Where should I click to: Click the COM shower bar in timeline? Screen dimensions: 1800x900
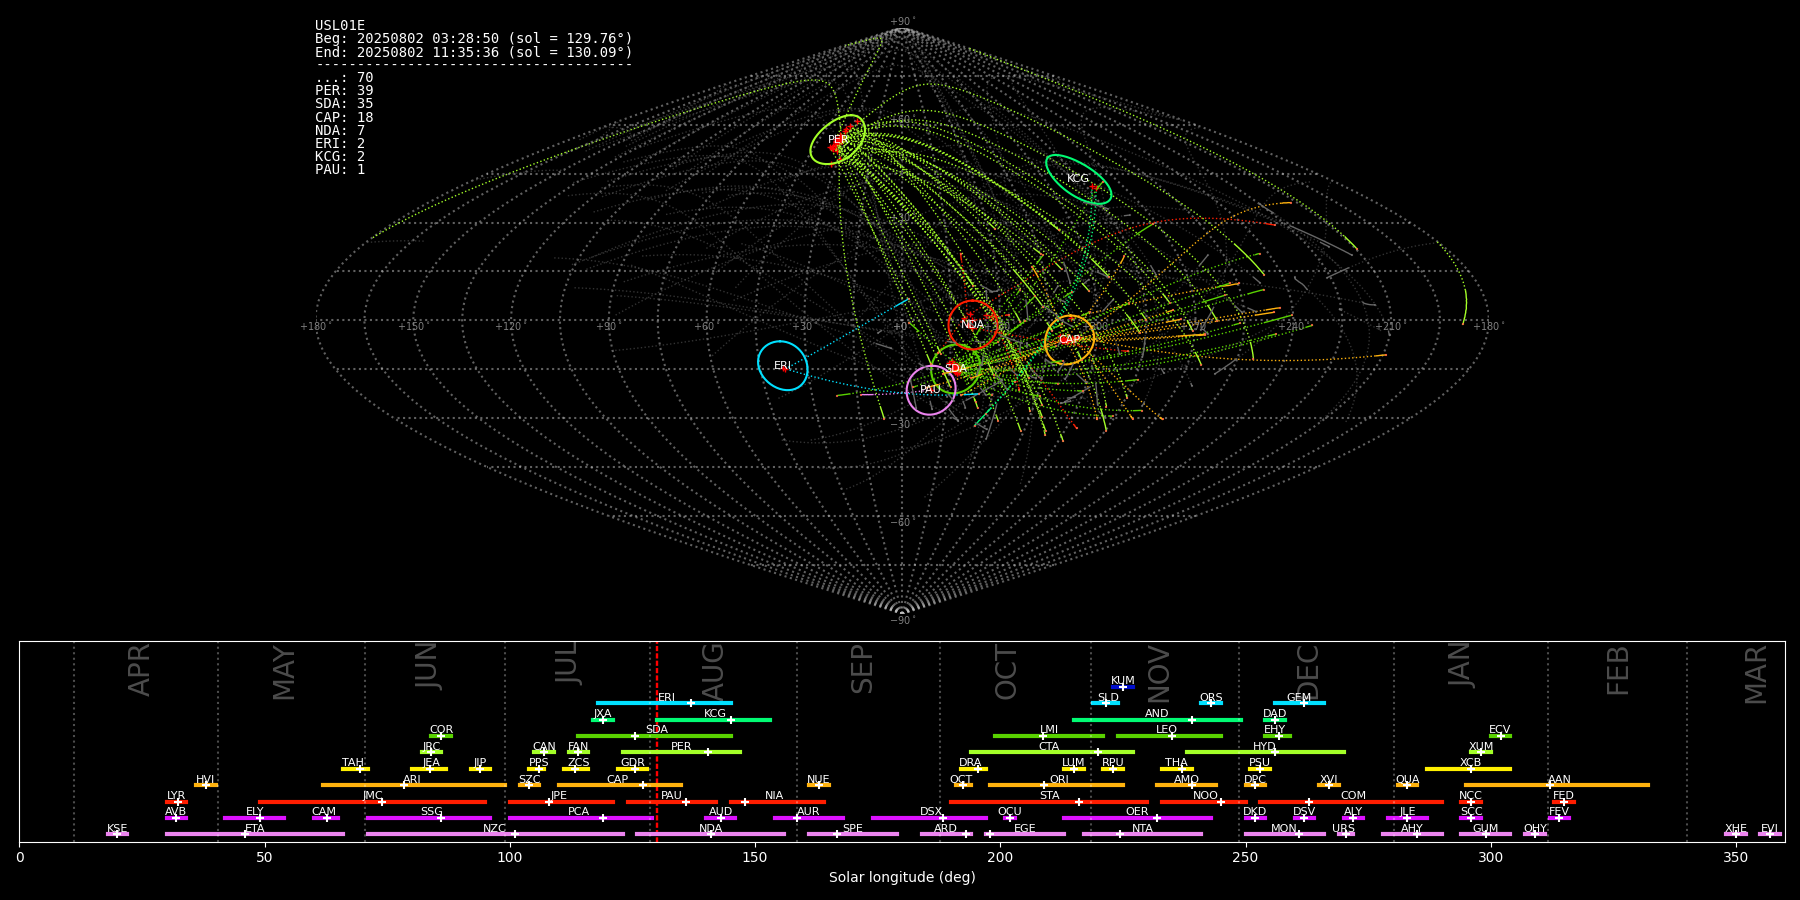(x=1351, y=802)
